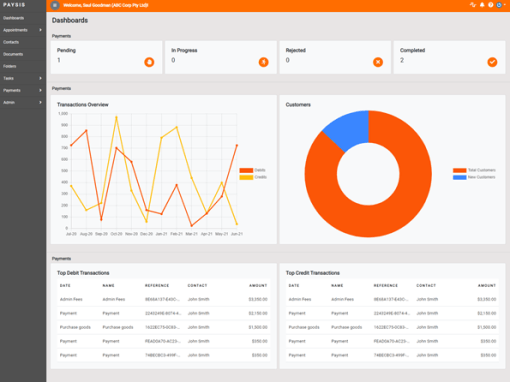Open the help question-mark icon

[491, 5]
